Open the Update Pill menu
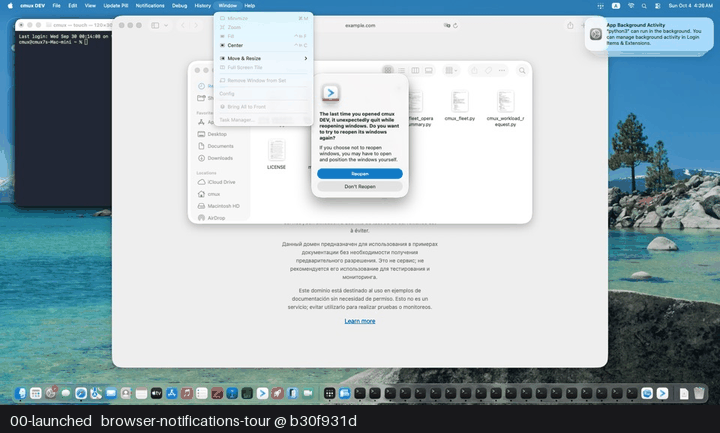This screenshot has width=720, height=433. [116, 6]
